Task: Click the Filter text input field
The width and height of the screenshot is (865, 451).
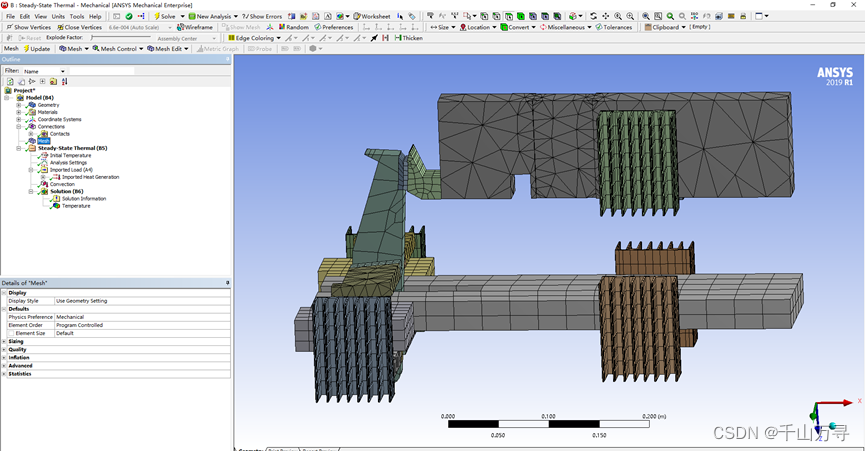Action: coord(102,71)
